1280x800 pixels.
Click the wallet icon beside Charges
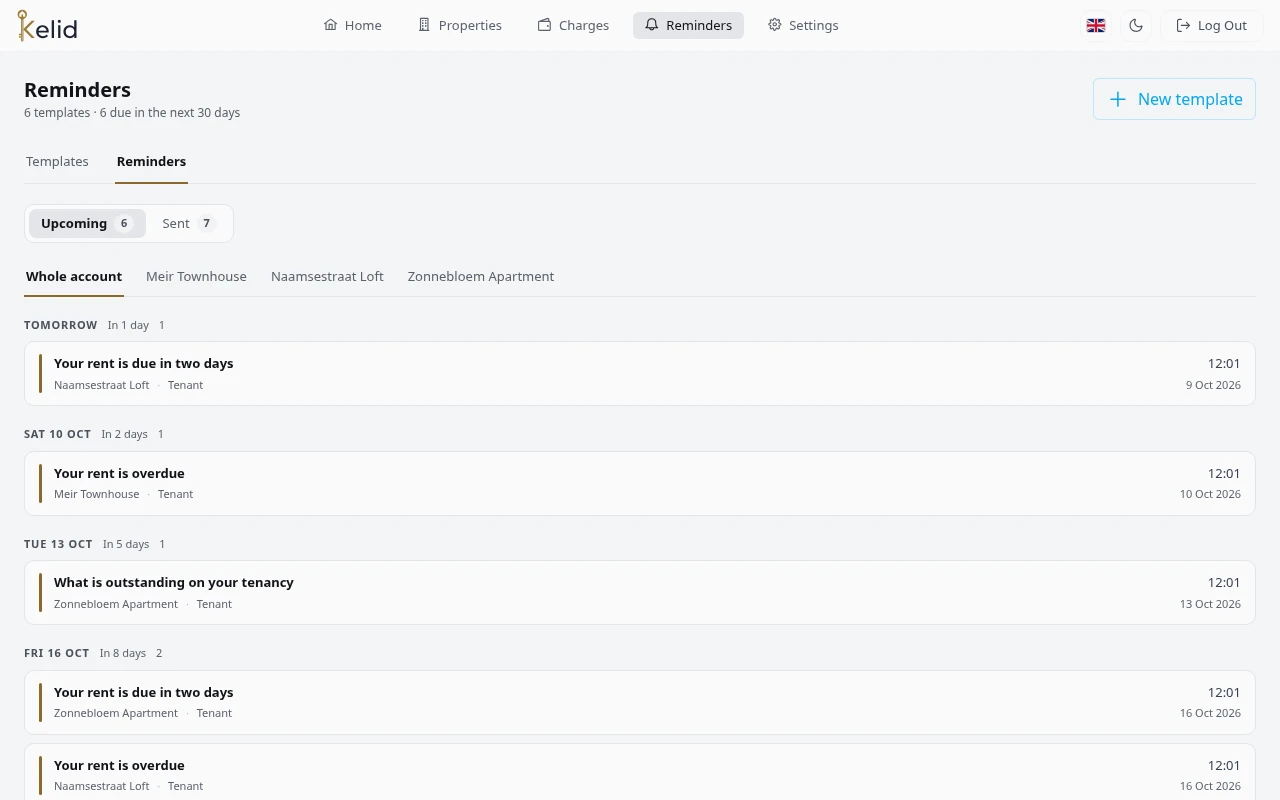[544, 25]
